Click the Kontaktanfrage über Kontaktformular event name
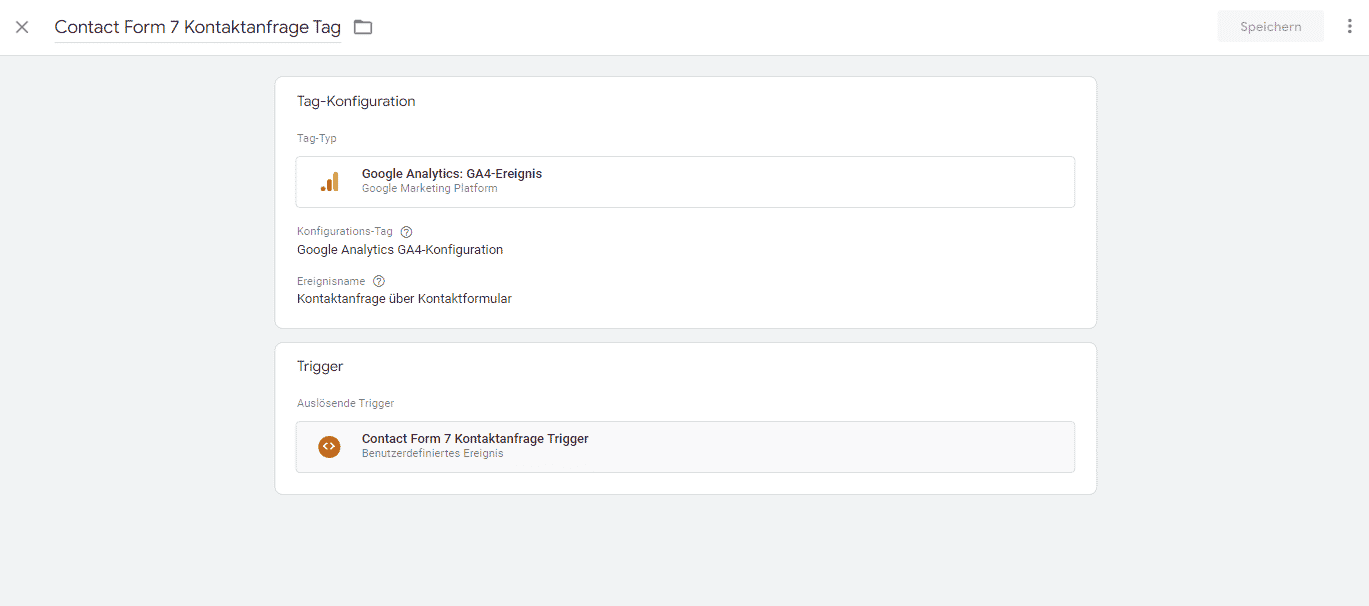 404,299
